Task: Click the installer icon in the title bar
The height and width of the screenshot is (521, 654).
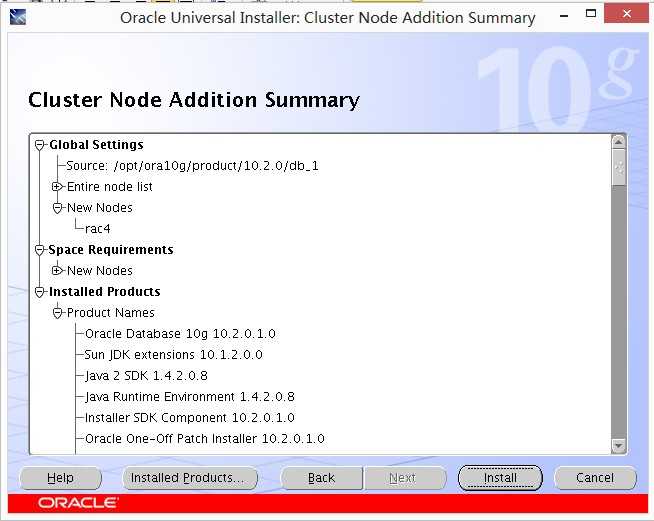Action: coord(18,17)
